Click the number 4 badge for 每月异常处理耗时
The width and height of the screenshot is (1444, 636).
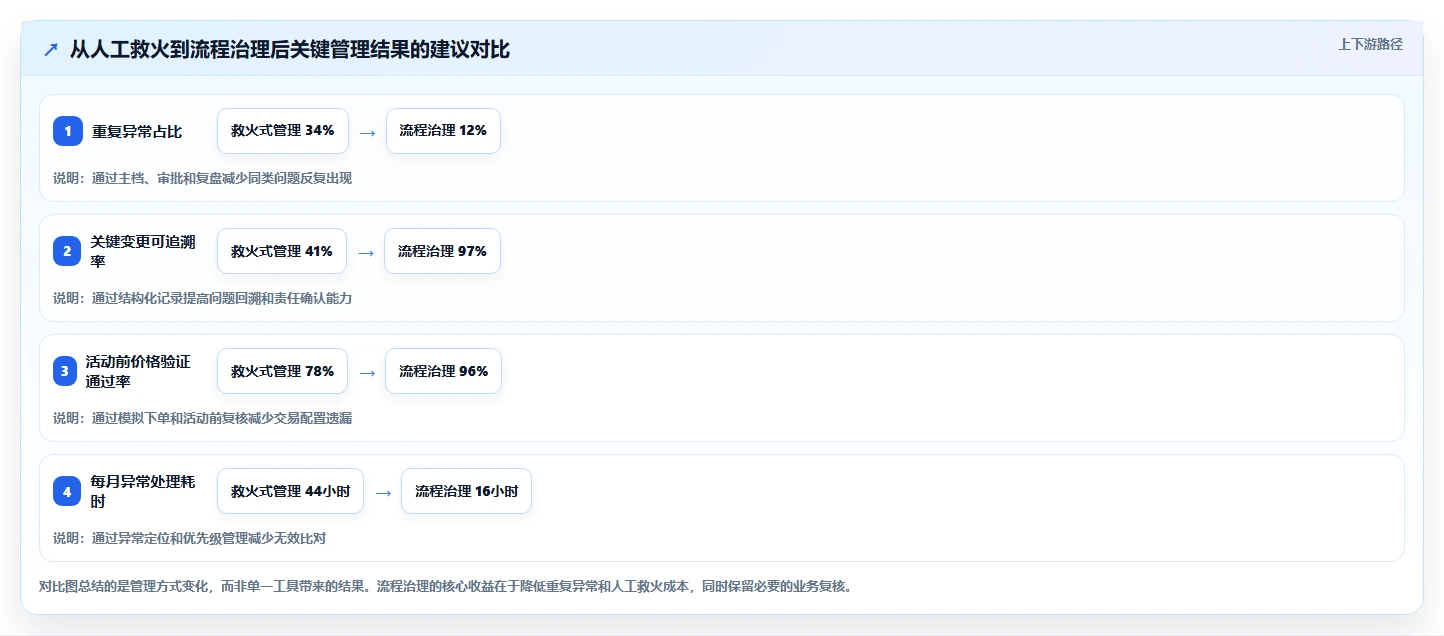(x=68, y=491)
